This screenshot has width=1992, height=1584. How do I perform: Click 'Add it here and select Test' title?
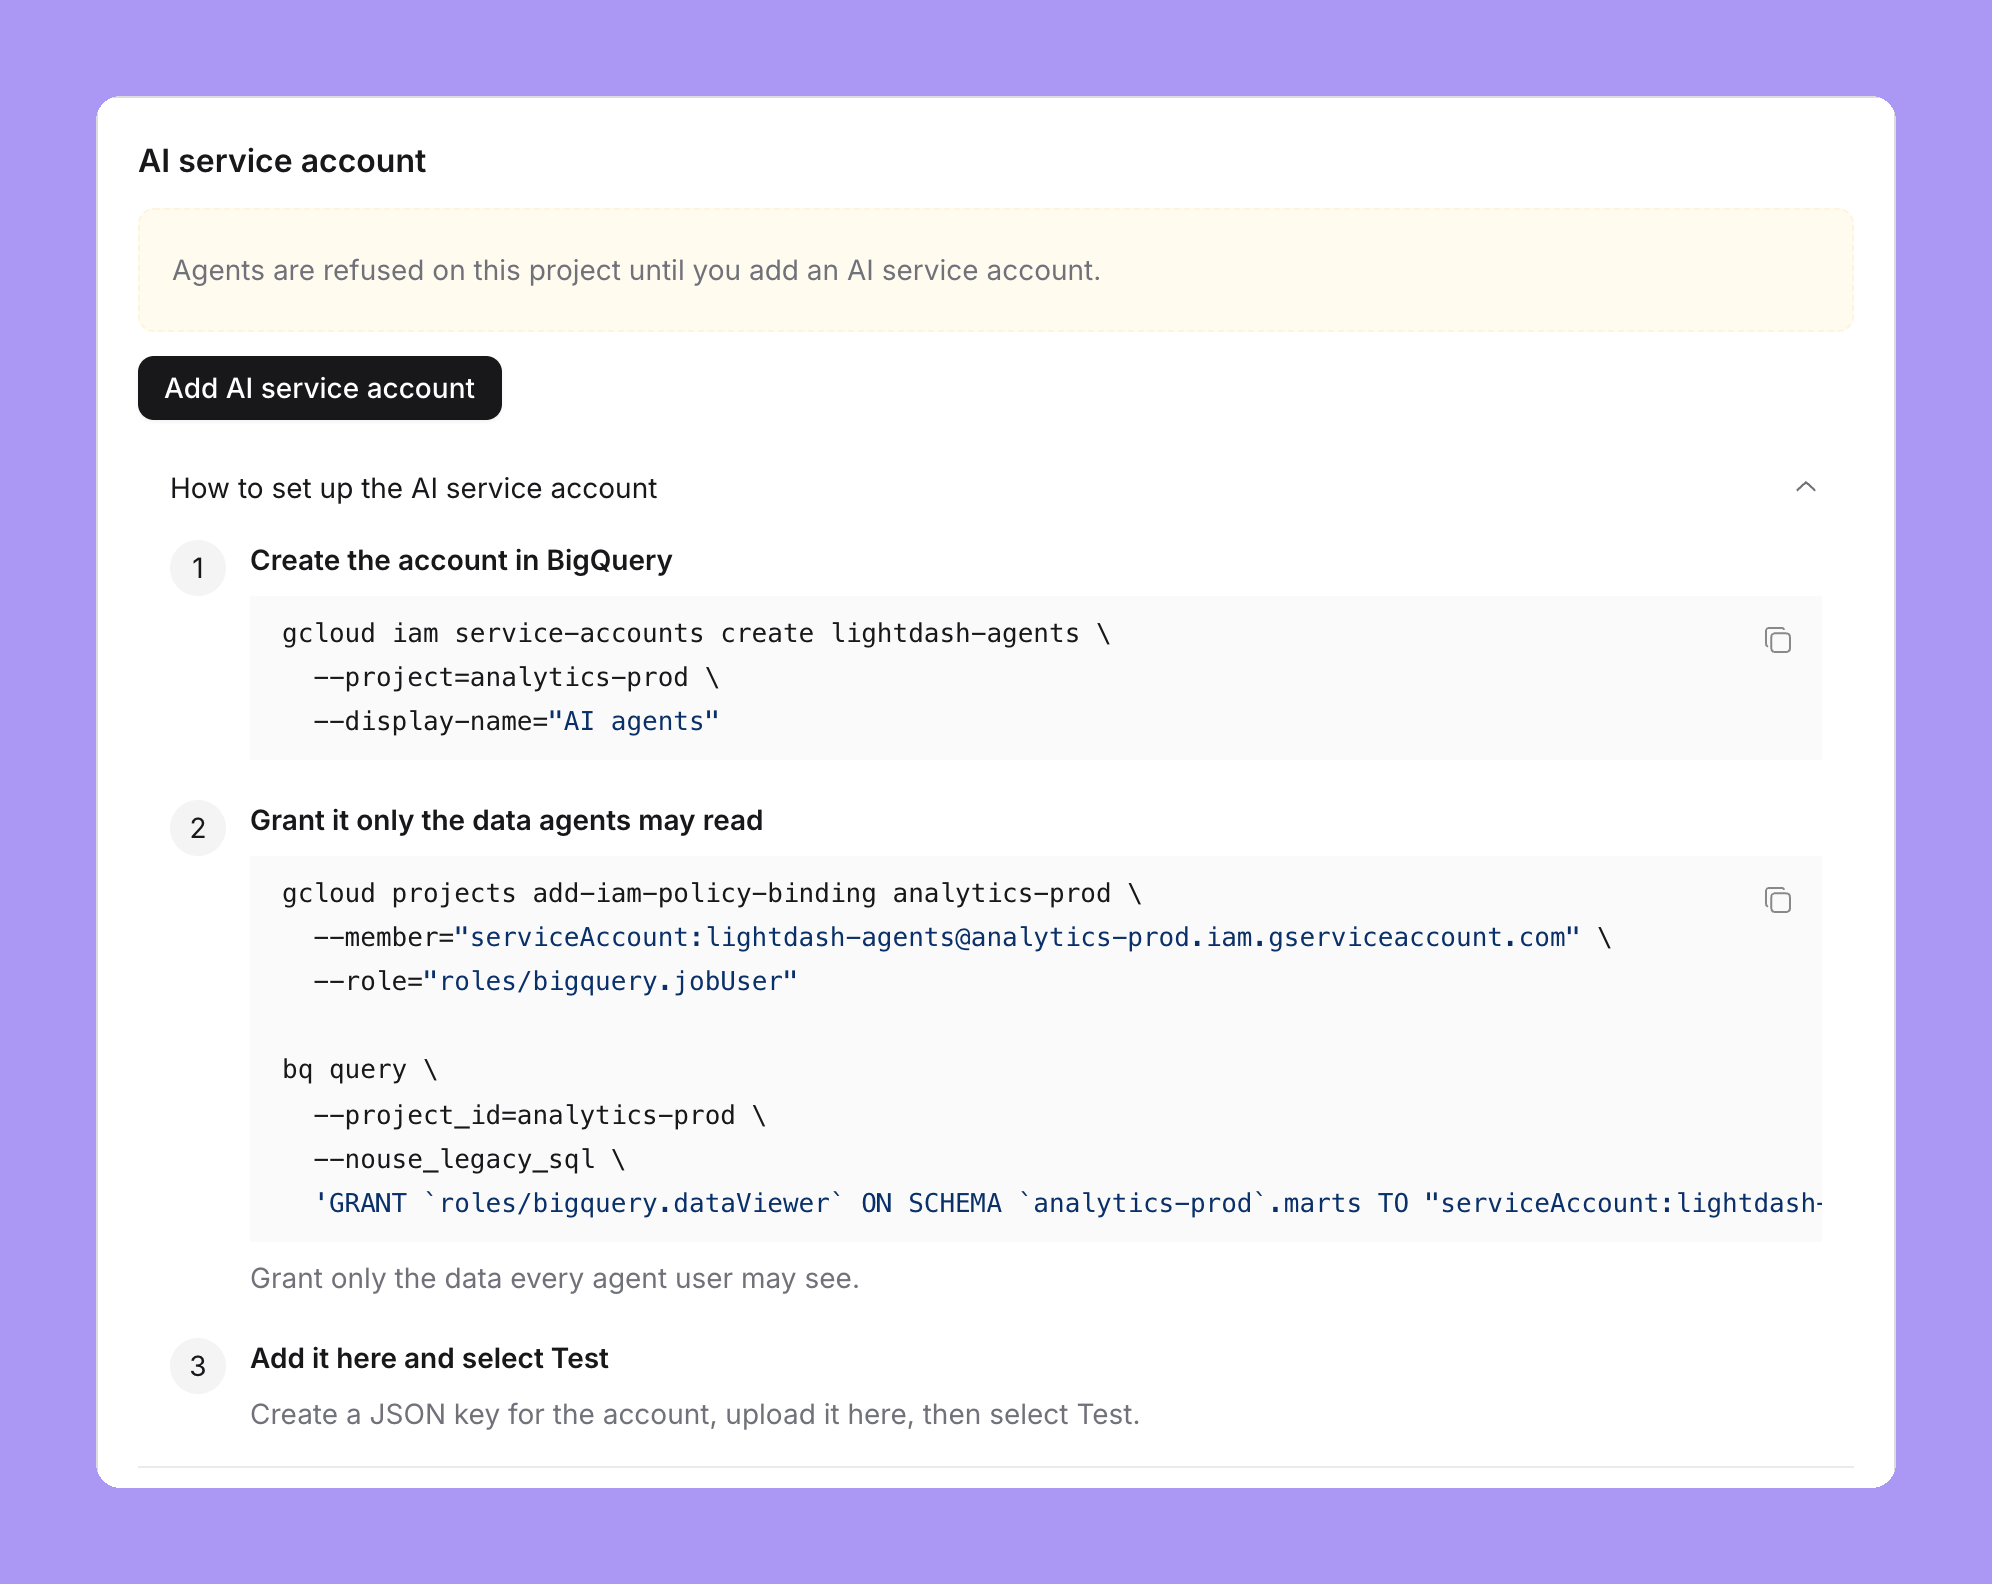[429, 1358]
